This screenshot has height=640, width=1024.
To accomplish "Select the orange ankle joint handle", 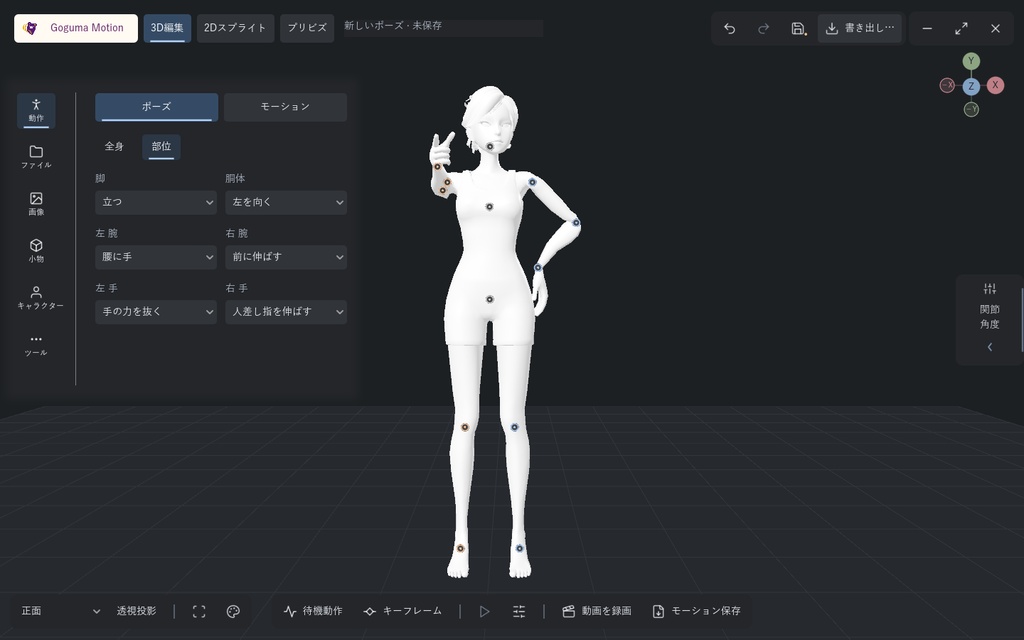I will [460, 548].
